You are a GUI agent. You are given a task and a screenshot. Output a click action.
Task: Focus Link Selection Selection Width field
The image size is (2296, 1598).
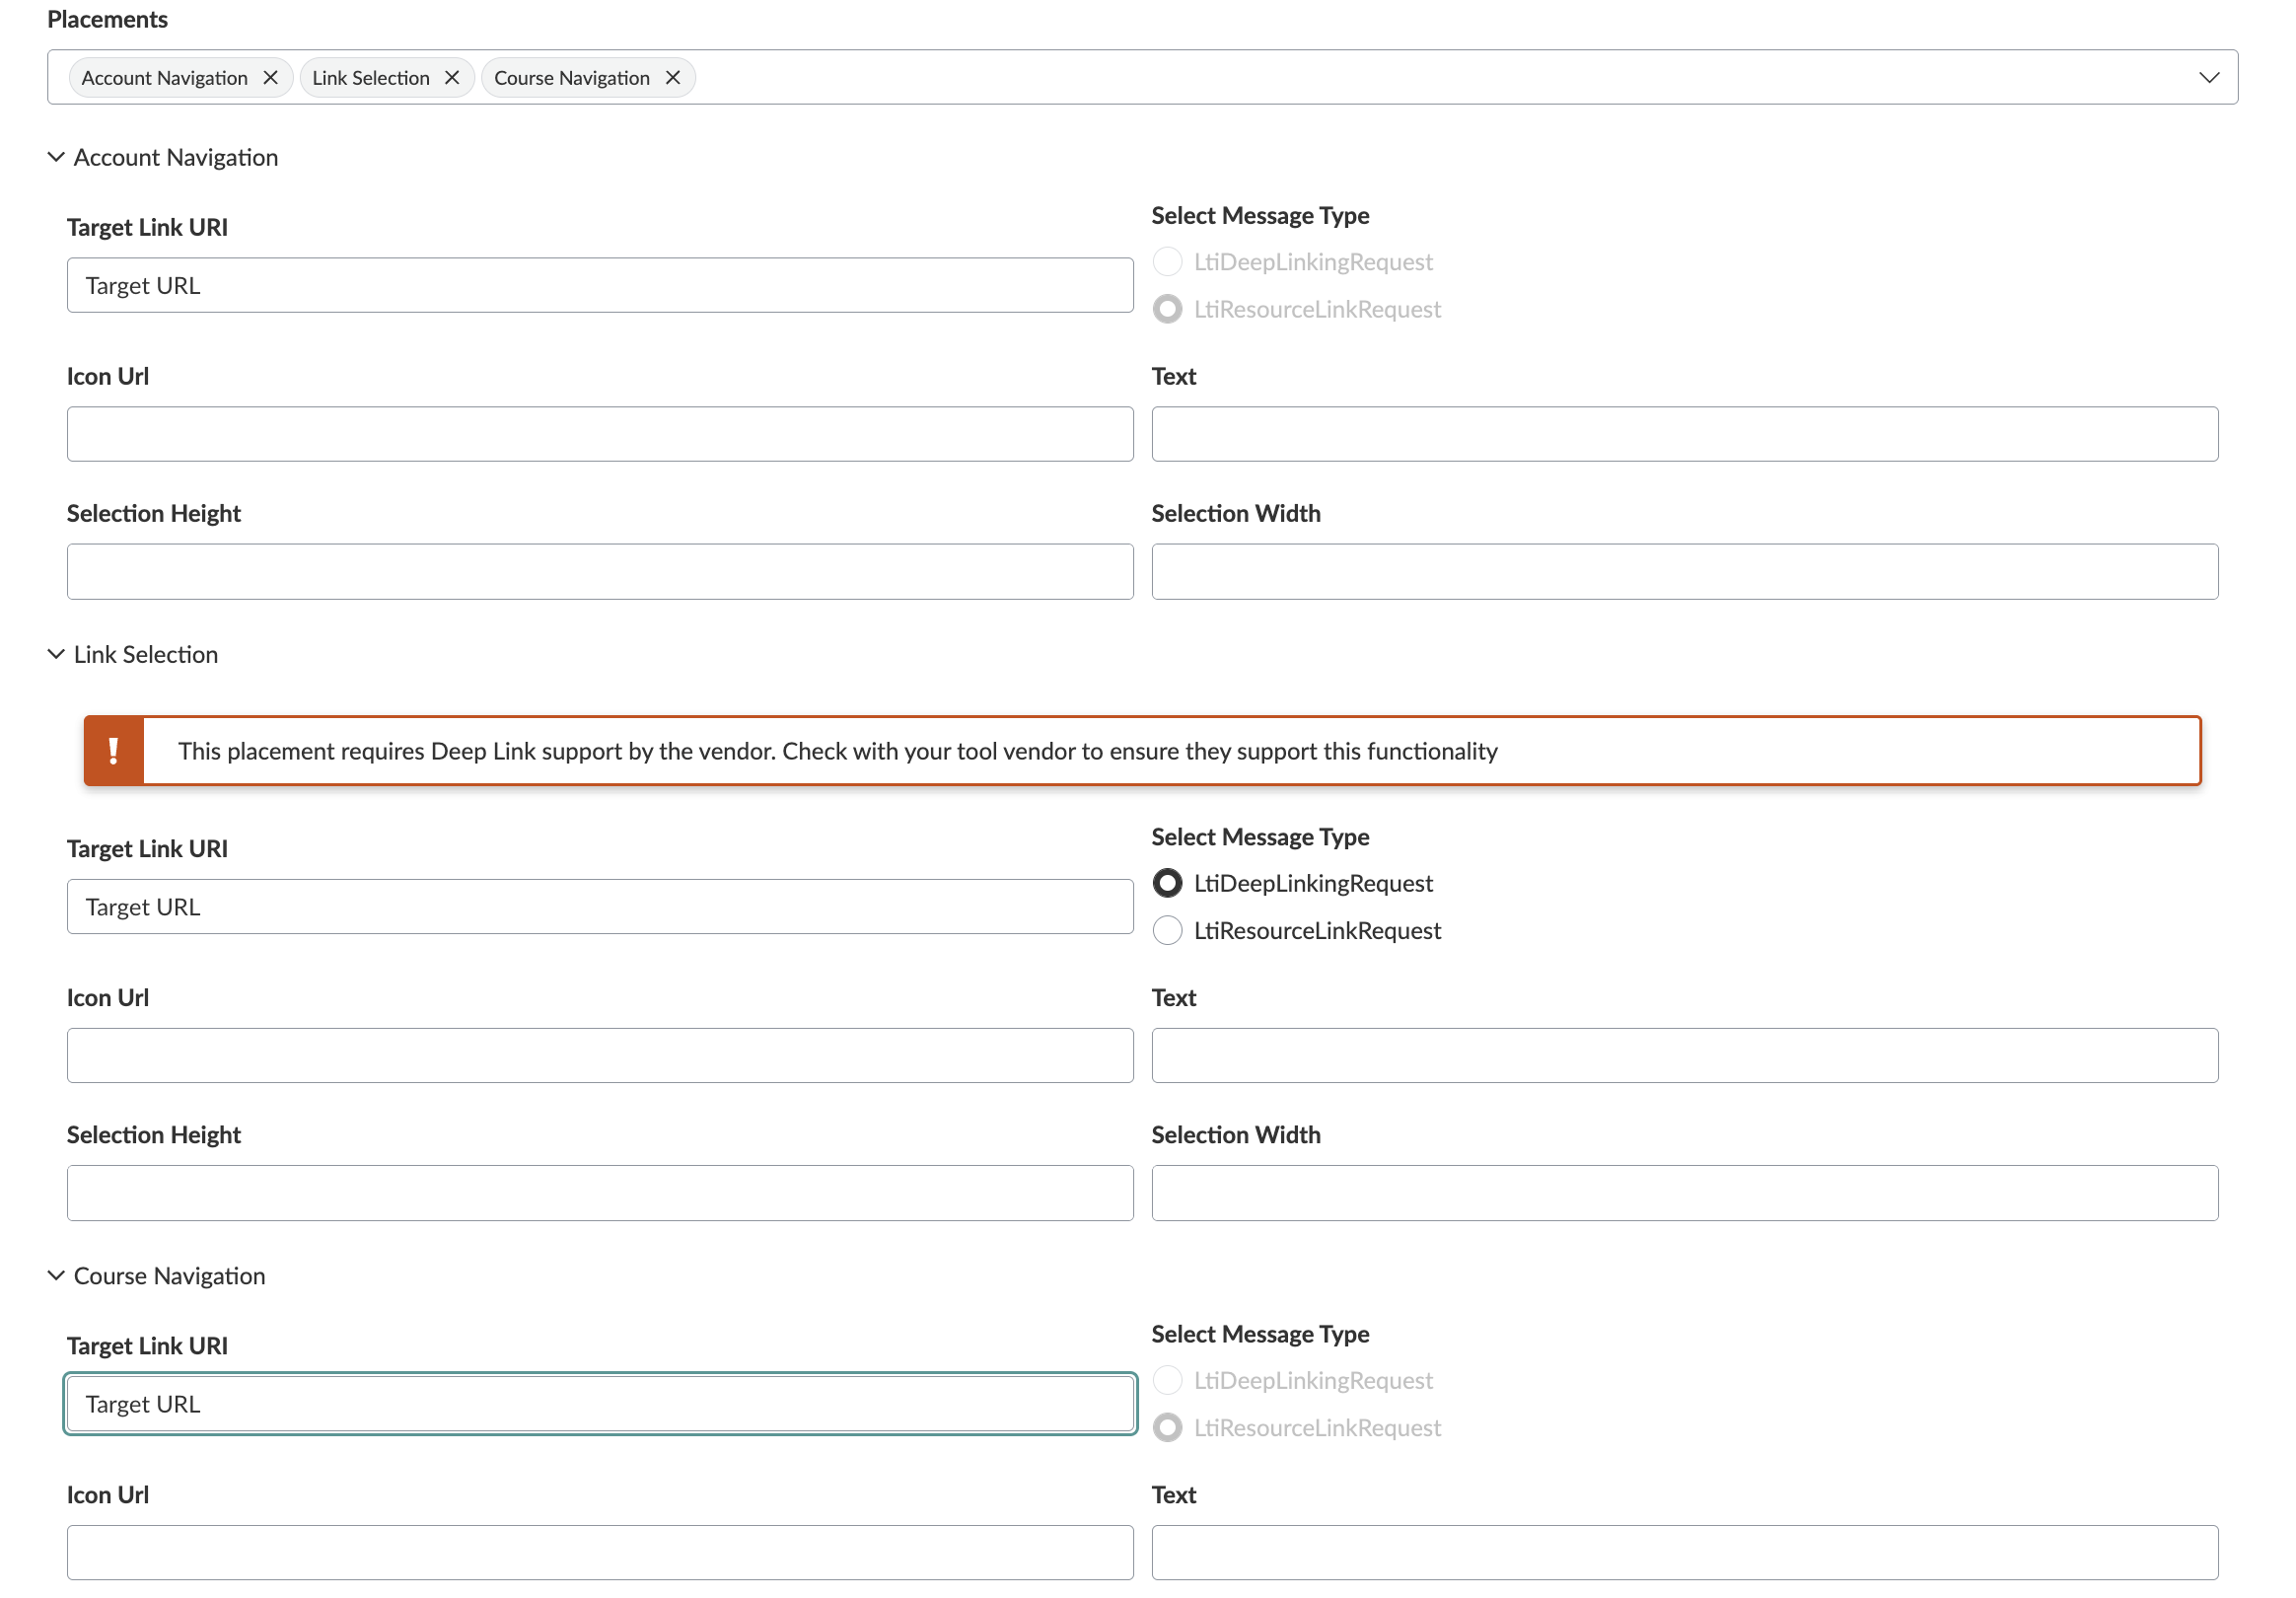click(1685, 1193)
